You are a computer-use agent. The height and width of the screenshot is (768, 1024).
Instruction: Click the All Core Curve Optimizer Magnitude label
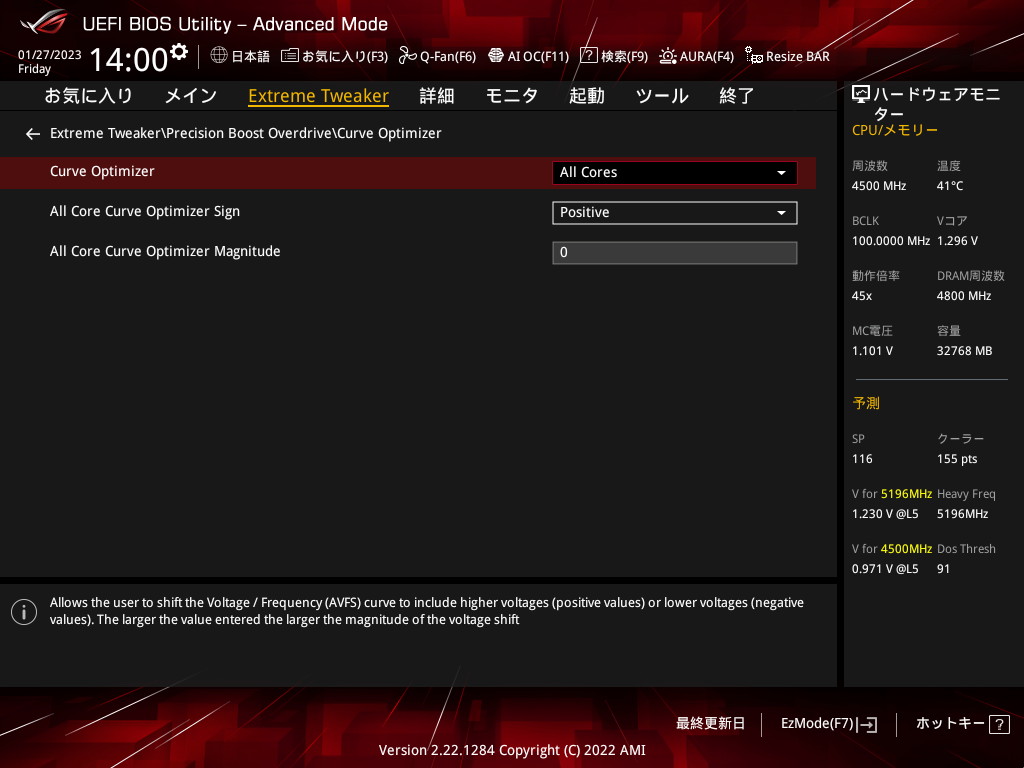click(x=165, y=251)
